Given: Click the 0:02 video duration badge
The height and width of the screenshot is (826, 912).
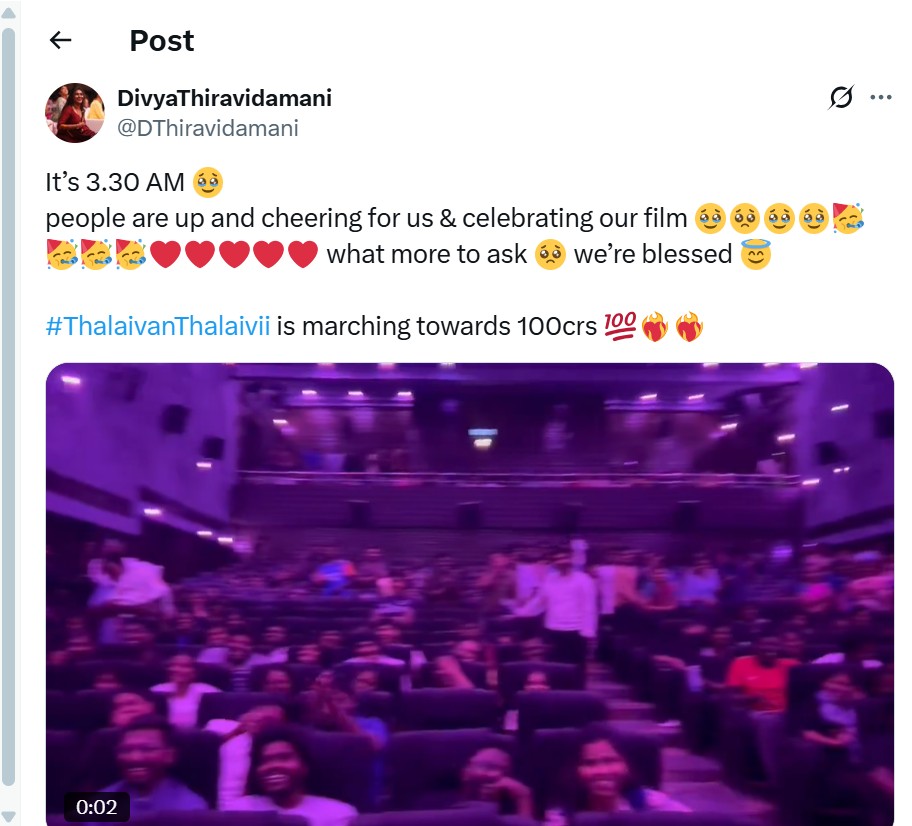Looking at the screenshot, I should [x=97, y=807].
